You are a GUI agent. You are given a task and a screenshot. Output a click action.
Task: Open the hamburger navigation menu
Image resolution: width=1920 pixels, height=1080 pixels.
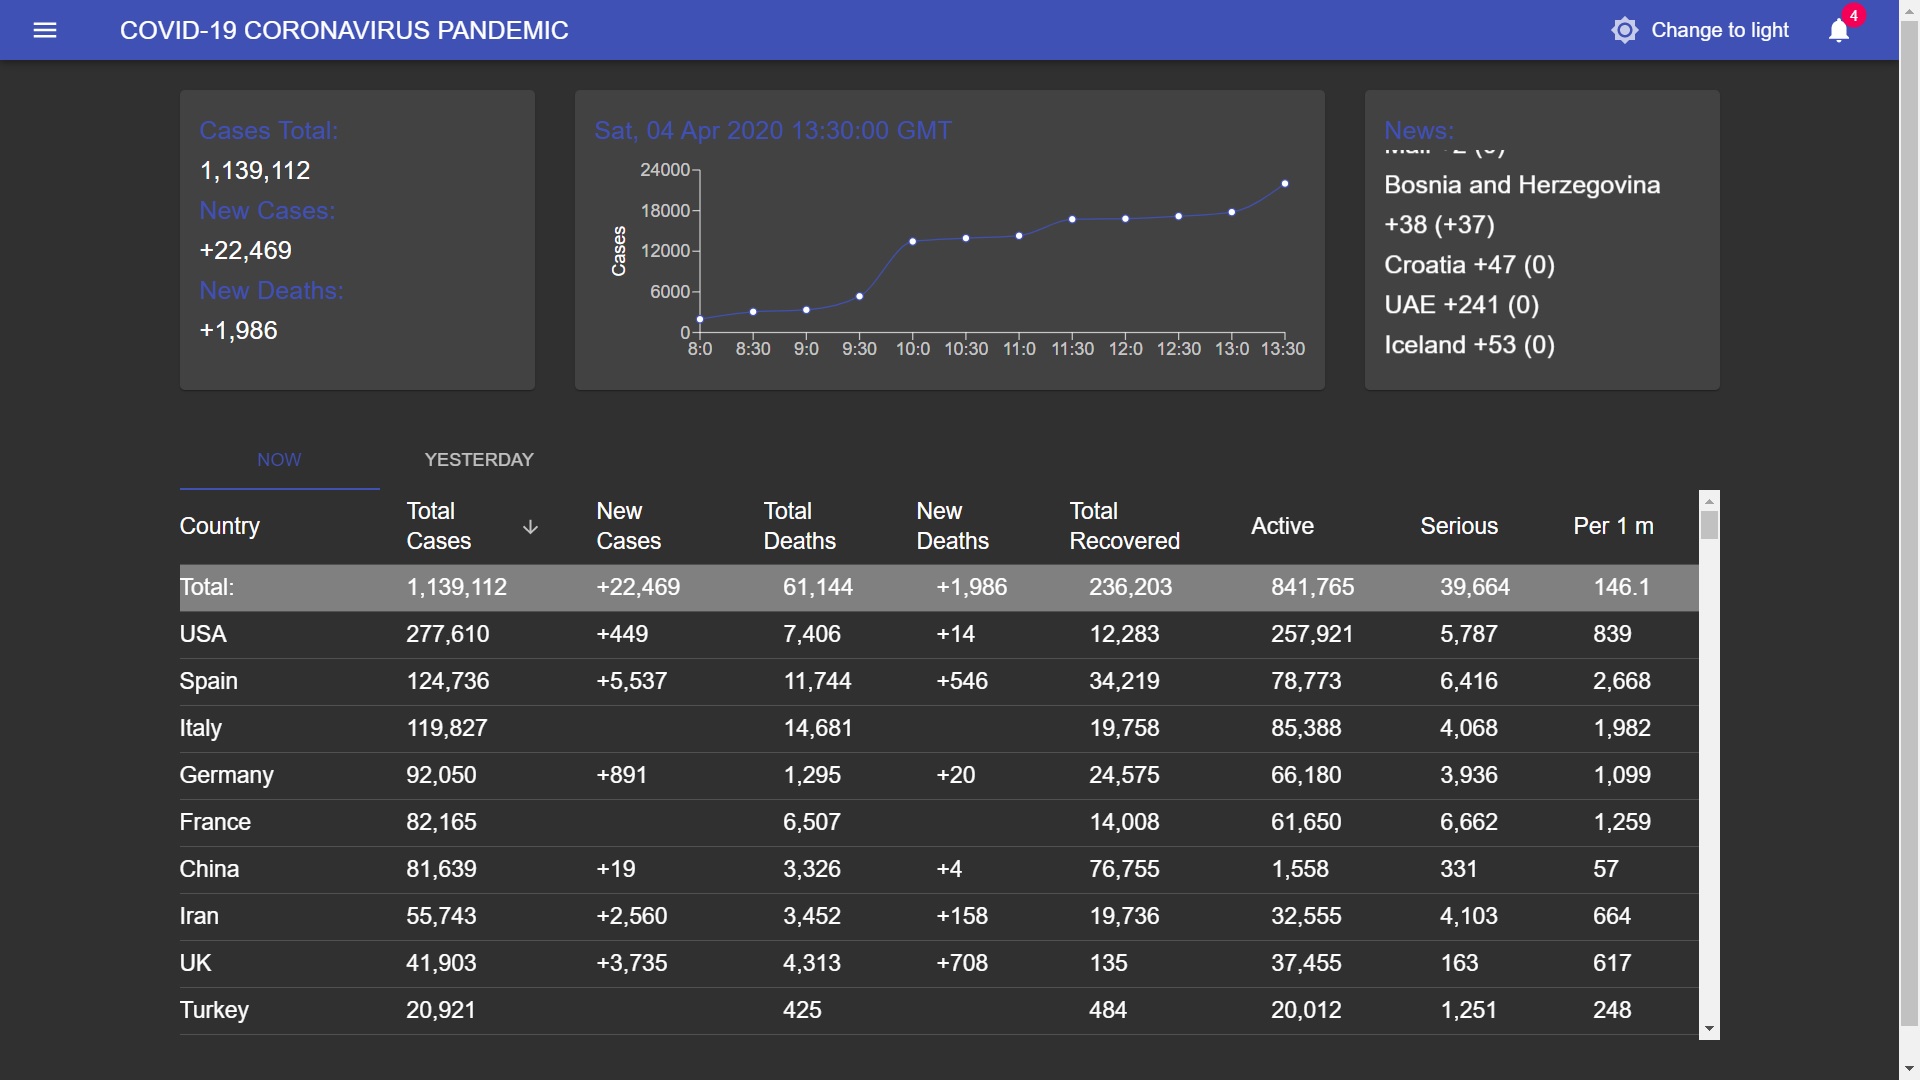[45, 30]
